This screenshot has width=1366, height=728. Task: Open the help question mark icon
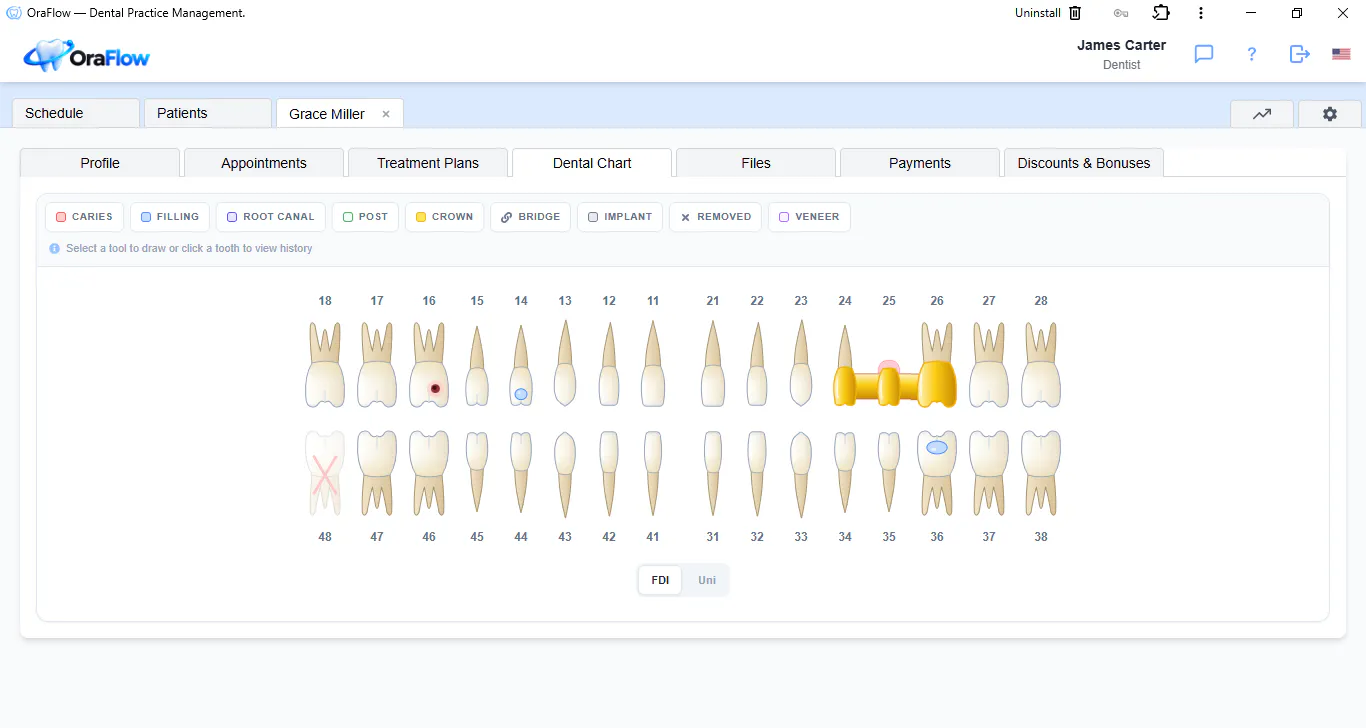1251,54
